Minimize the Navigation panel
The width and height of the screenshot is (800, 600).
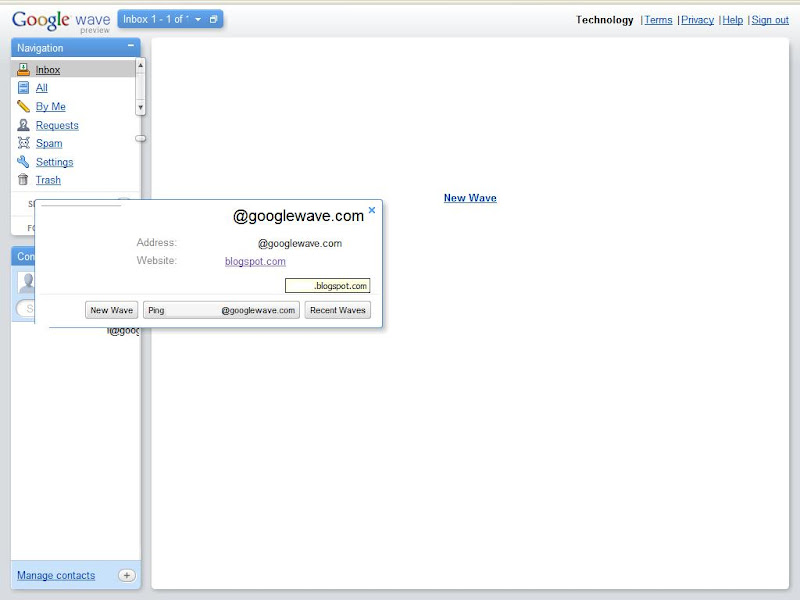[131, 46]
